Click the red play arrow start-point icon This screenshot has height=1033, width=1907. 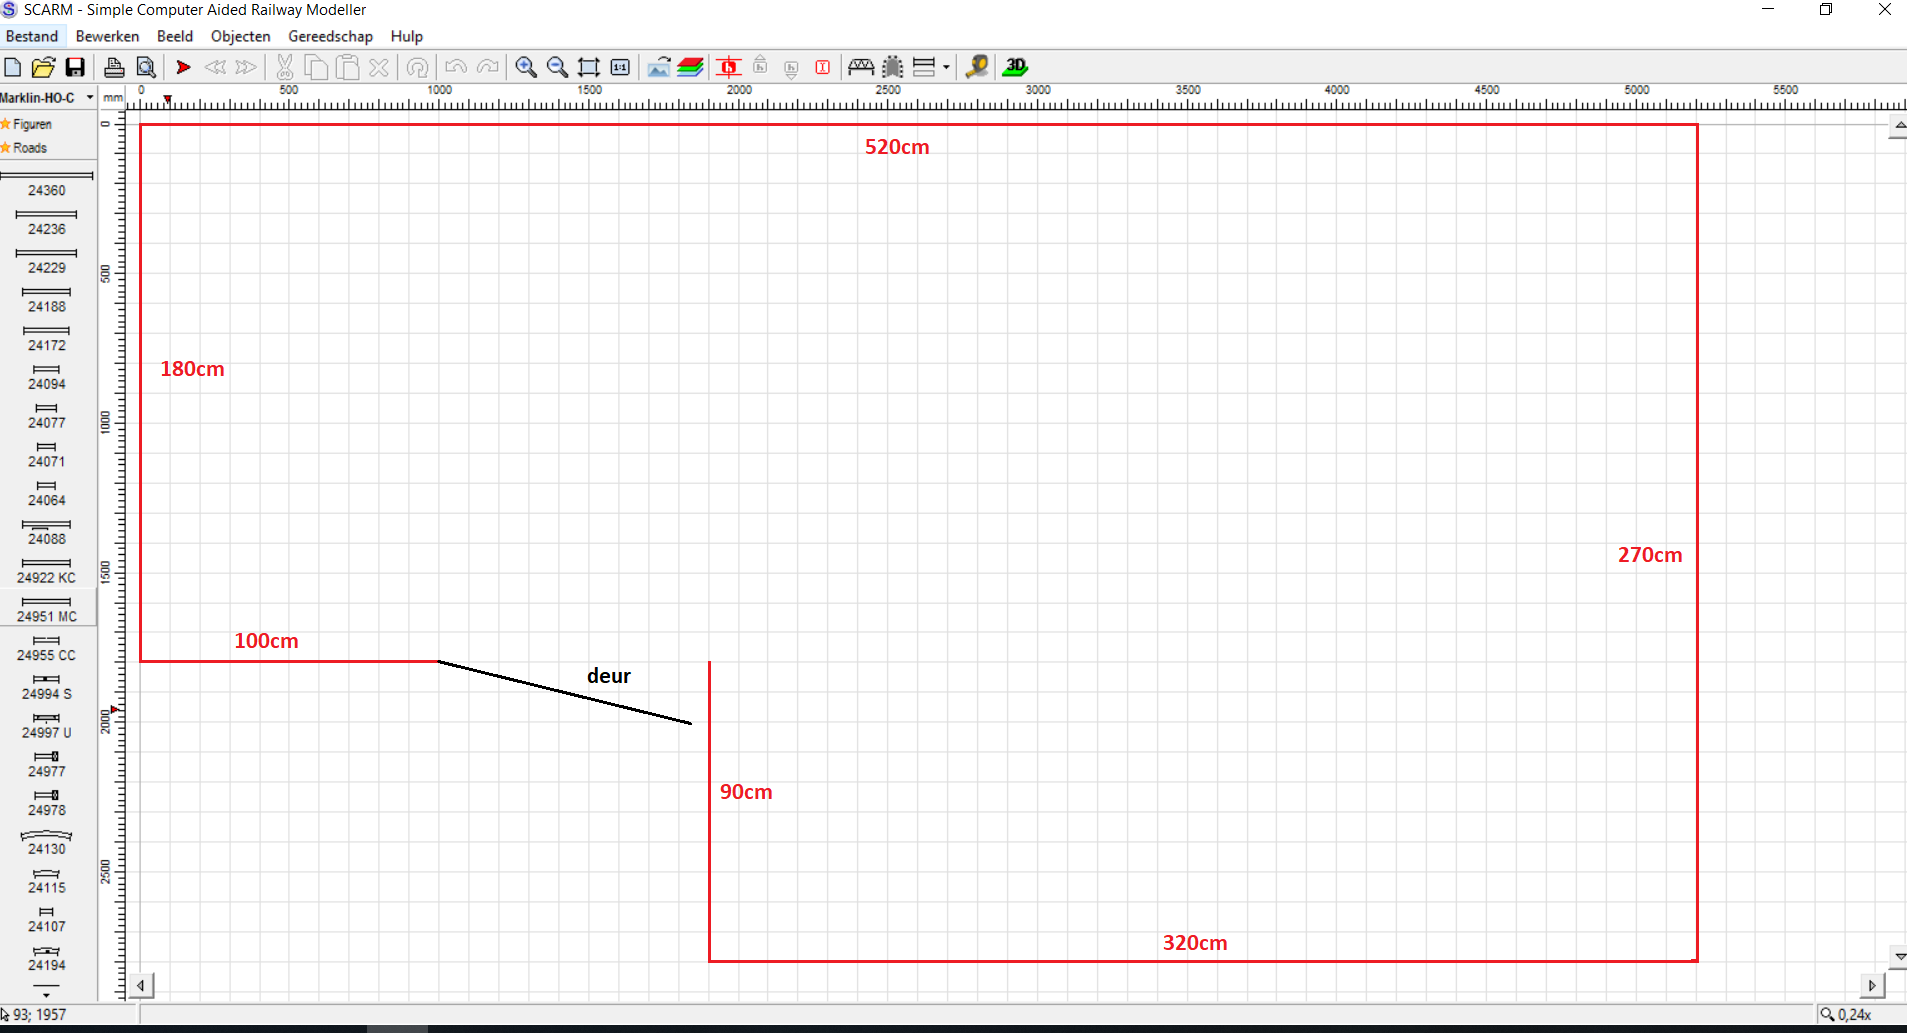183,67
